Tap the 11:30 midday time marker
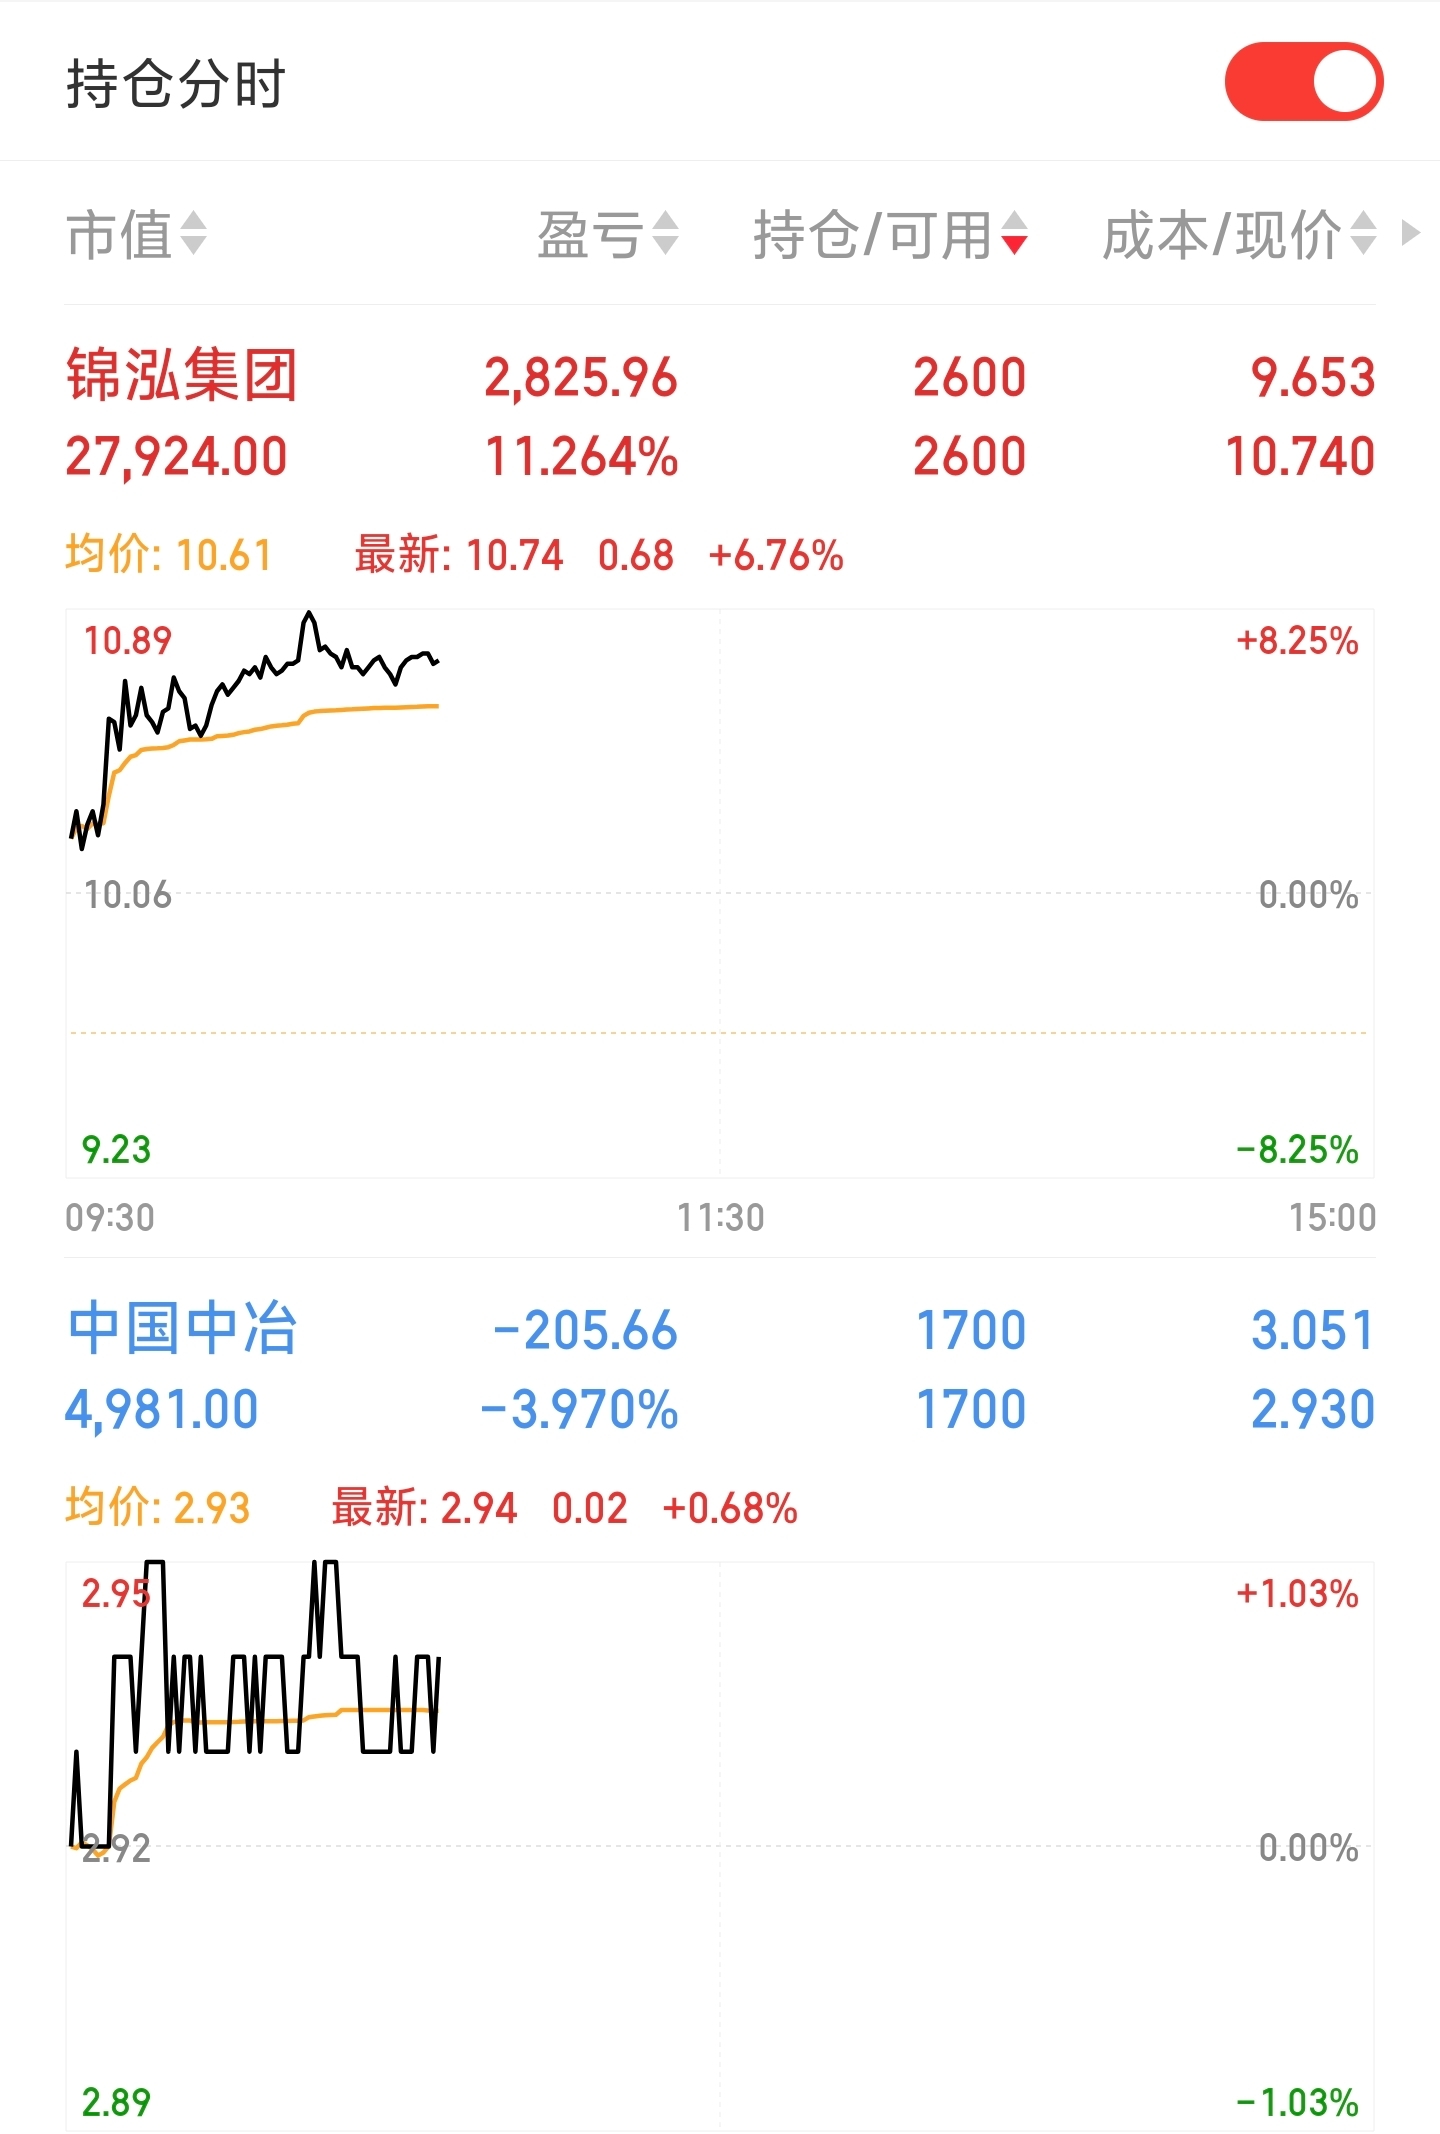Image resolution: width=1440 pixels, height=2134 pixels. coord(720,1217)
